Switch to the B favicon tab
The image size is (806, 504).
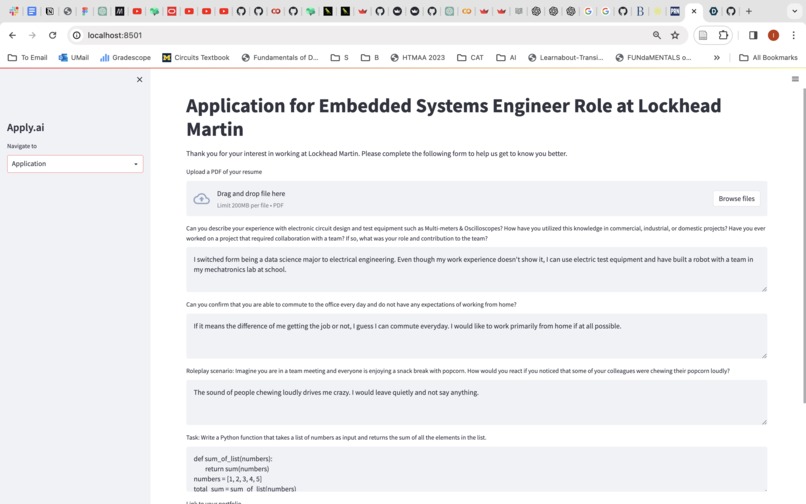(640, 11)
